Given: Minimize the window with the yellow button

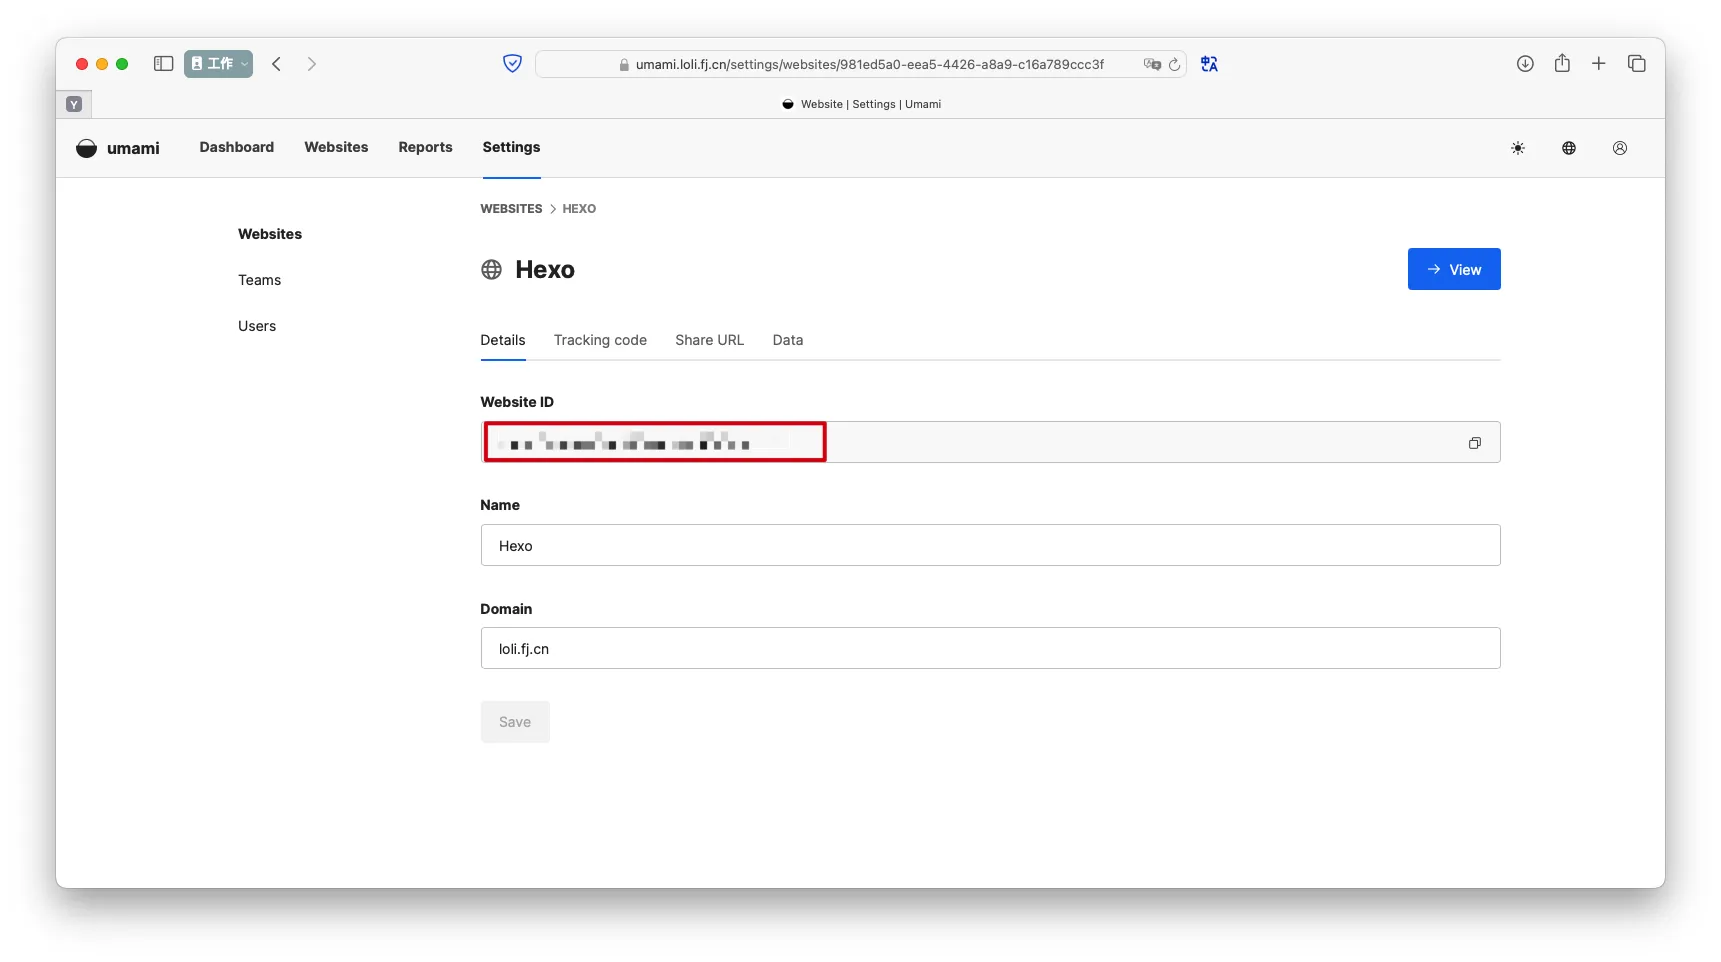Looking at the screenshot, I should tap(102, 64).
